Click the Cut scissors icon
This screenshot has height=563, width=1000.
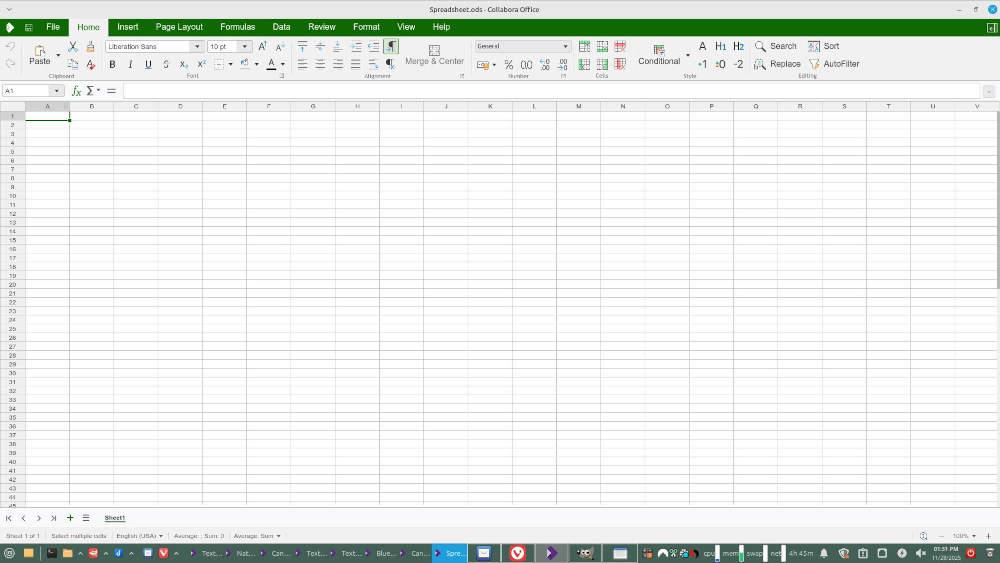(x=73, y=47)
